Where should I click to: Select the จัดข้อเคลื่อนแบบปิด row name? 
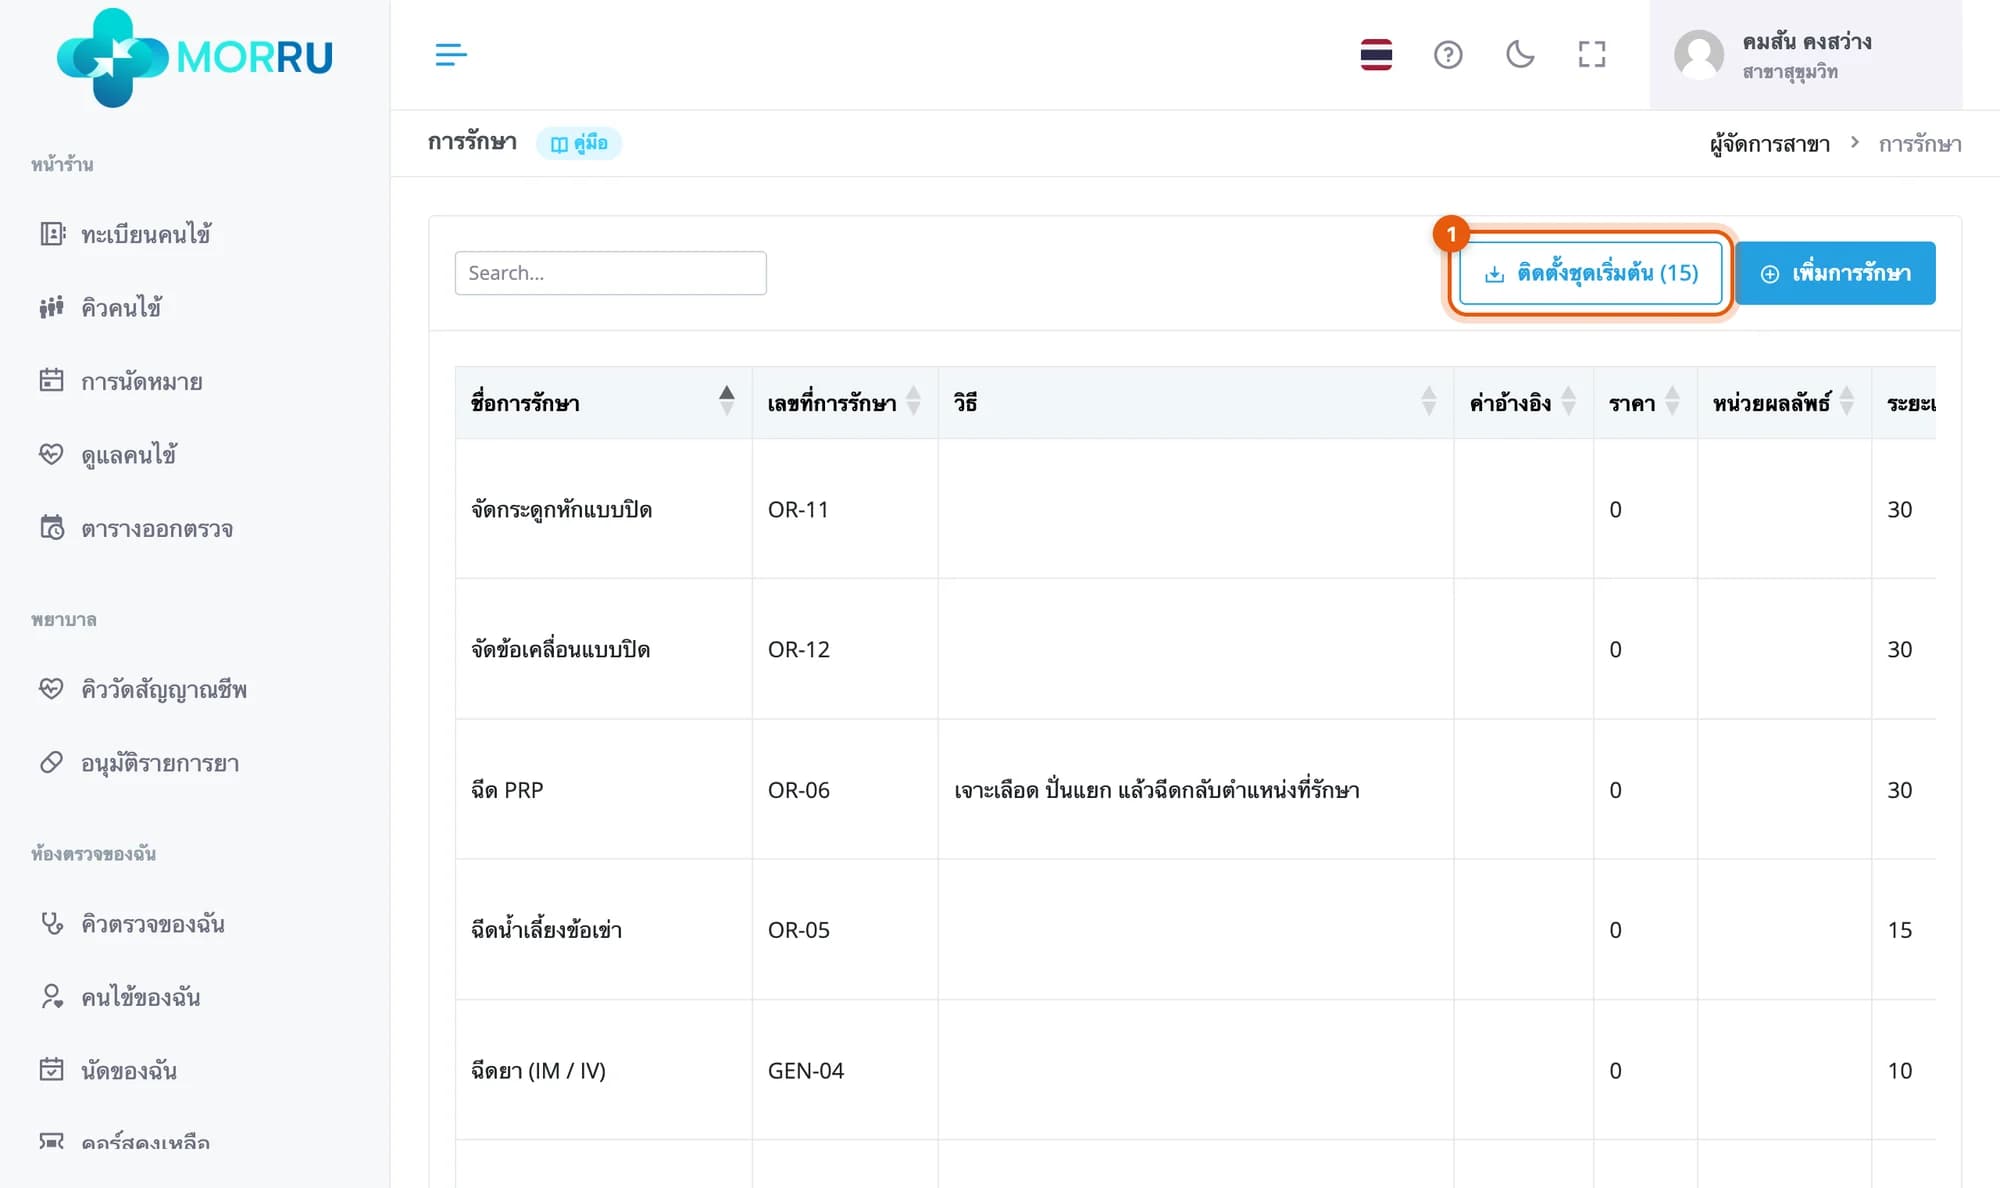(x=560, y=650)
